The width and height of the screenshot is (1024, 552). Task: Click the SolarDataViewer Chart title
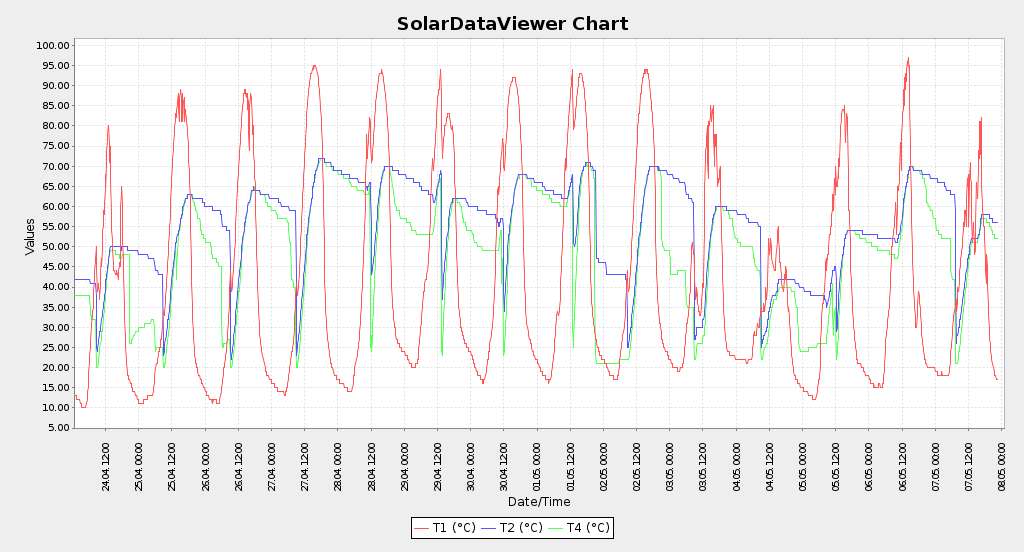(x=512, y=24)
